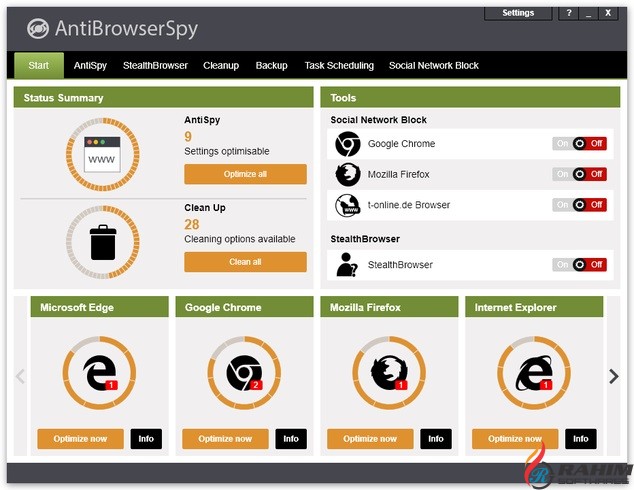Open the Task Scheduling tab

(339, 65)
